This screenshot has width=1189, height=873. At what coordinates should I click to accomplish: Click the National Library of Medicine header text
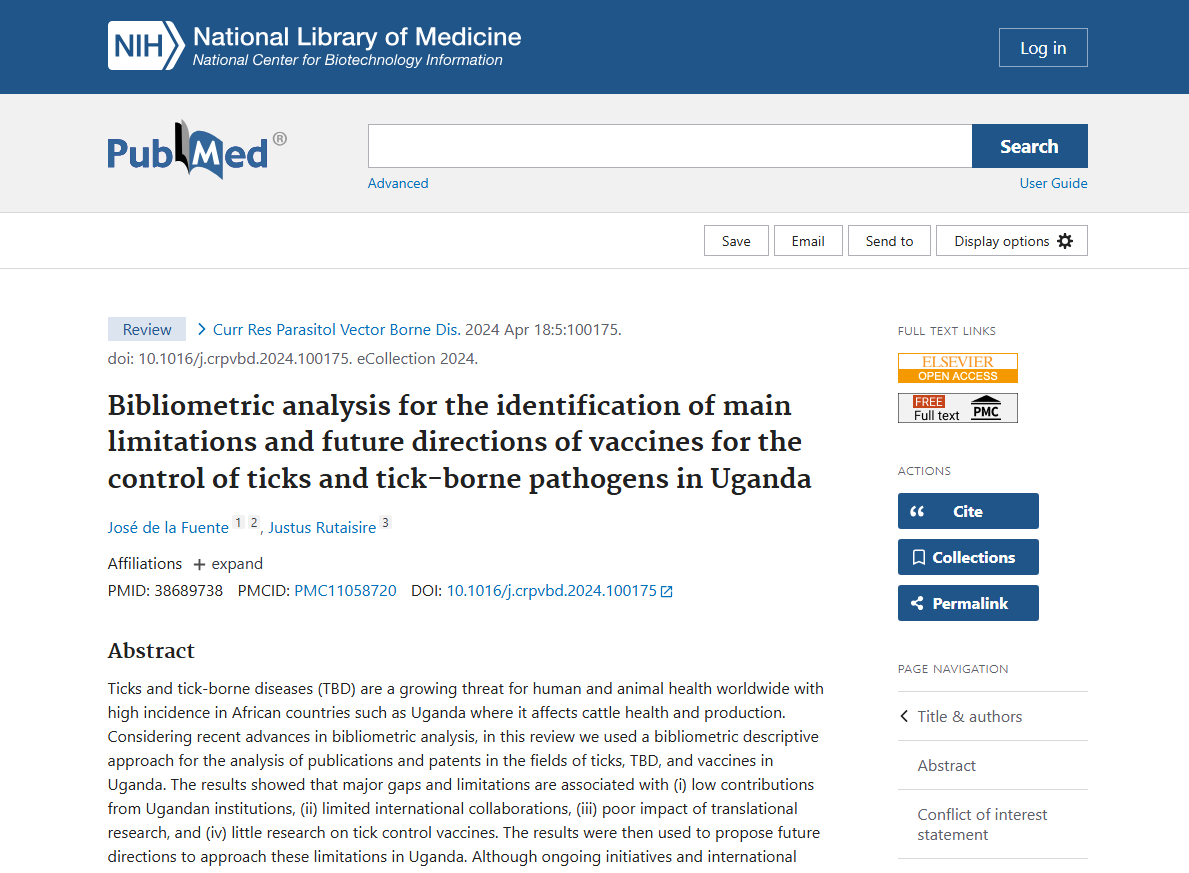click(x=357, y=36)
